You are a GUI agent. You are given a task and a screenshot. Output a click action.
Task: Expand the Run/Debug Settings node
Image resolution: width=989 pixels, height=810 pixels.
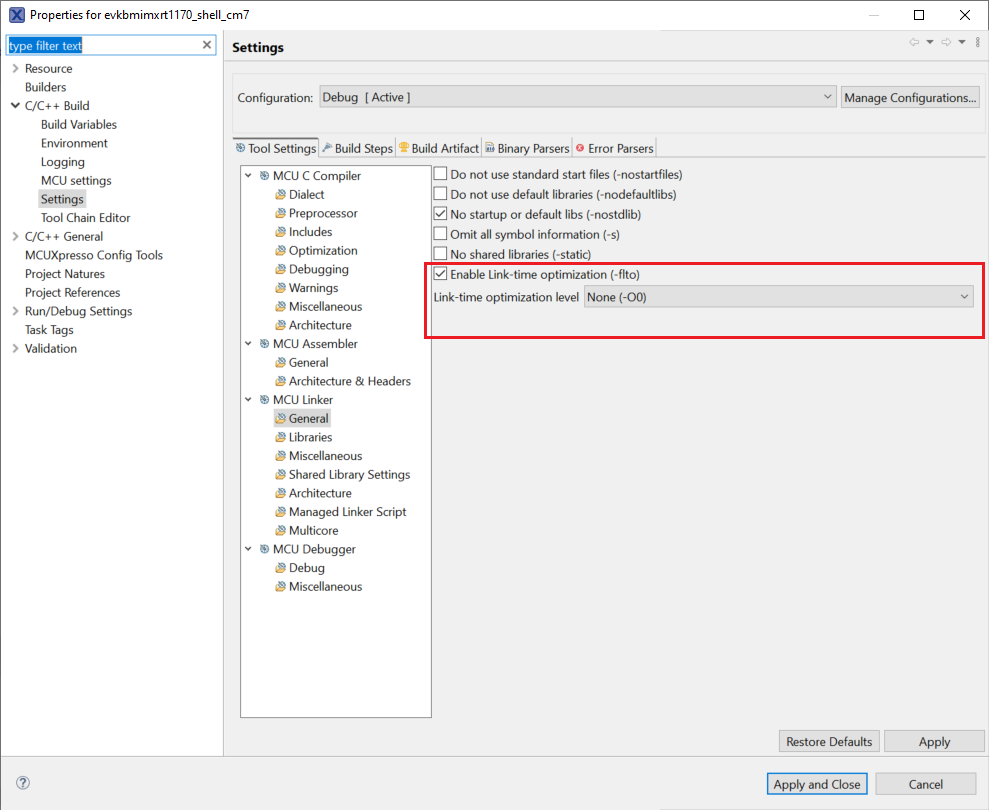(x=15, y=311)
